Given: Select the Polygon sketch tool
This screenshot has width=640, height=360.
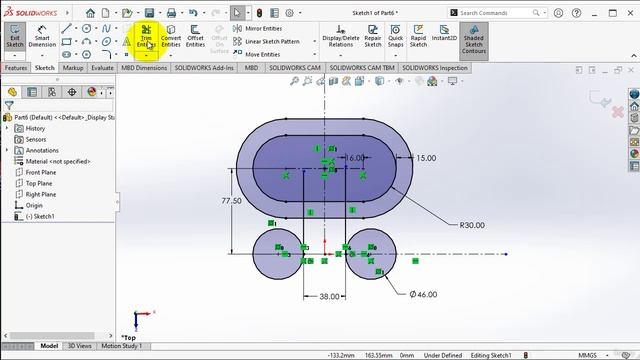Looking at the screenshot, I should (86, 54).
